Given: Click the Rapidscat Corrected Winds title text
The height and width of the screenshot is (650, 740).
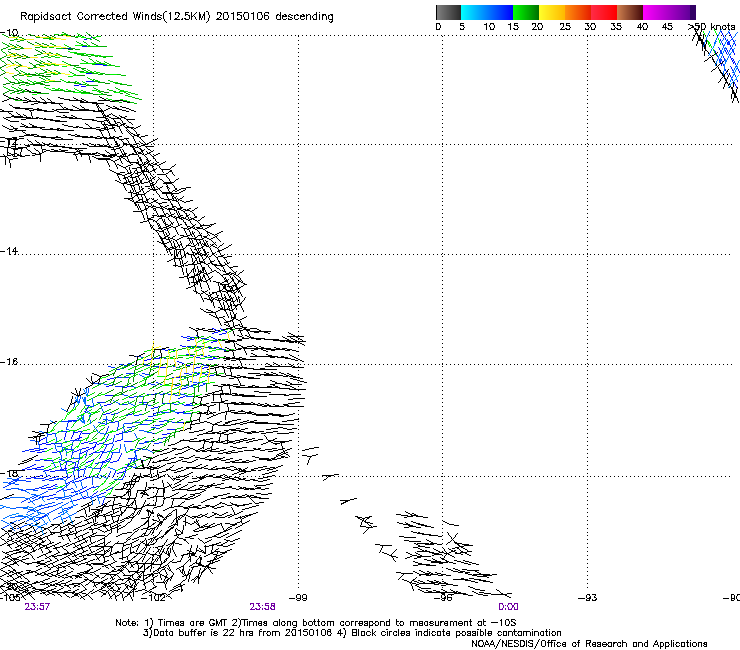Looking at the screenshot, I should [x=177, y=17].
